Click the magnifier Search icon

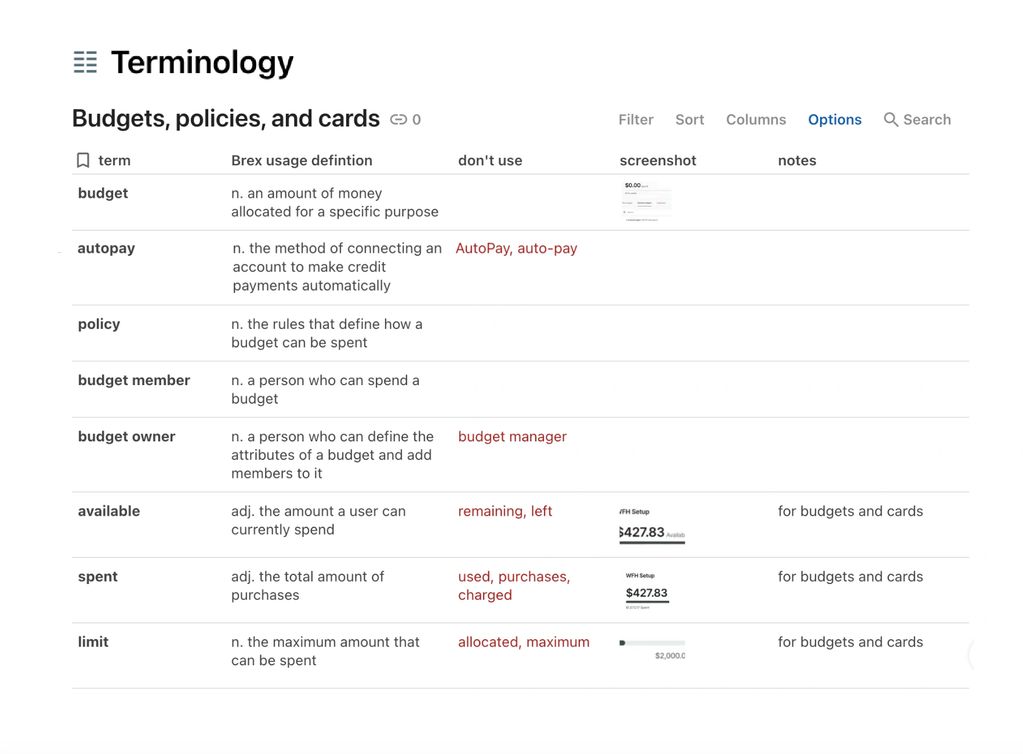click(890, 120)
